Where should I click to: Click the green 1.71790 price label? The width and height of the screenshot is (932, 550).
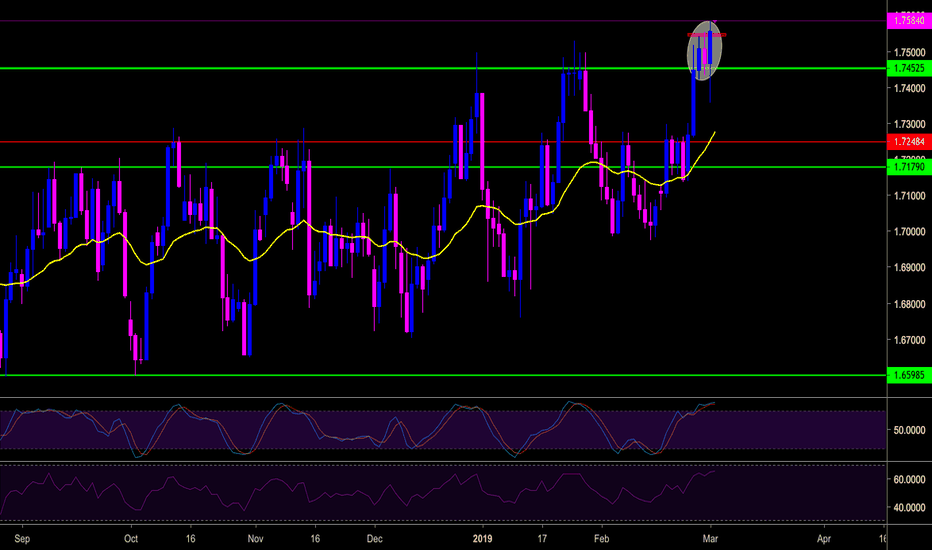click(909, 167)
